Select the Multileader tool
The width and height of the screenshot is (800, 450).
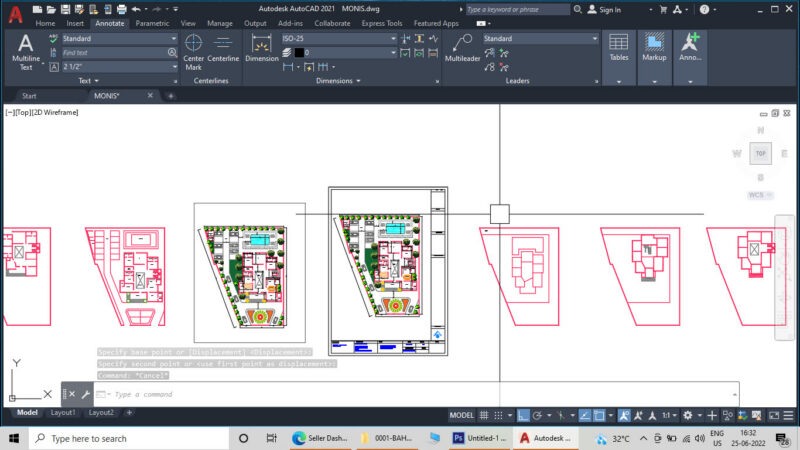click(462, 48)
